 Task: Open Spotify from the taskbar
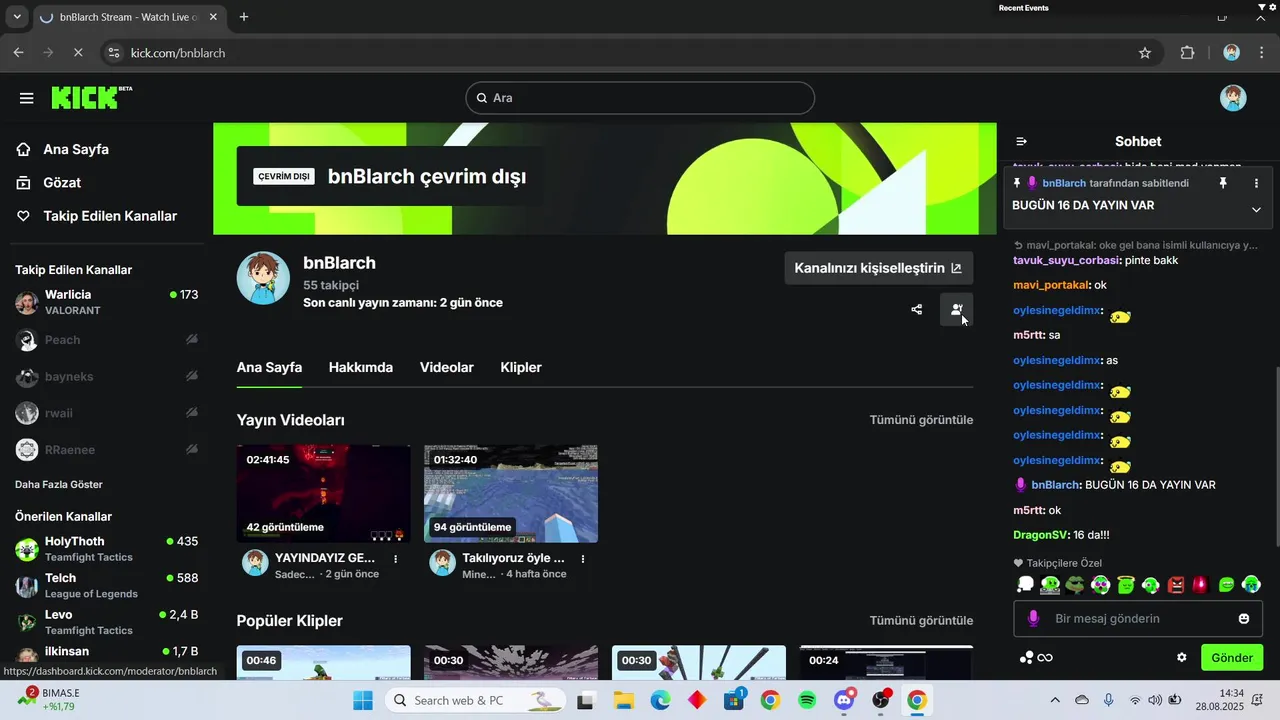coord(807,700)
